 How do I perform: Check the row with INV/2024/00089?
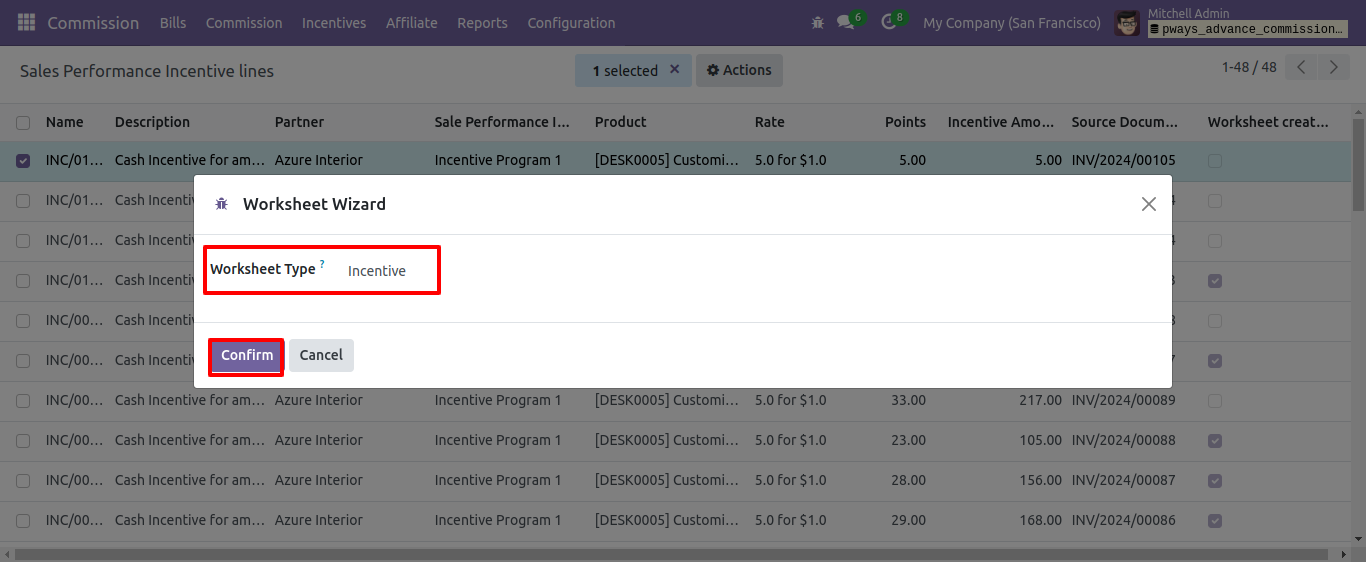tap(23, 400)
